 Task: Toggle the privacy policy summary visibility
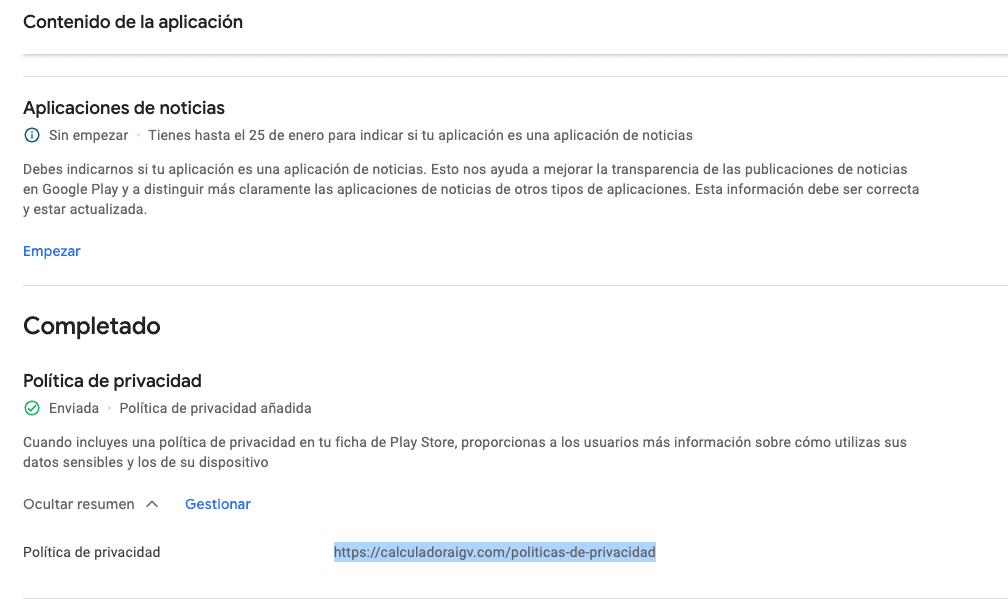pos(90,504)
